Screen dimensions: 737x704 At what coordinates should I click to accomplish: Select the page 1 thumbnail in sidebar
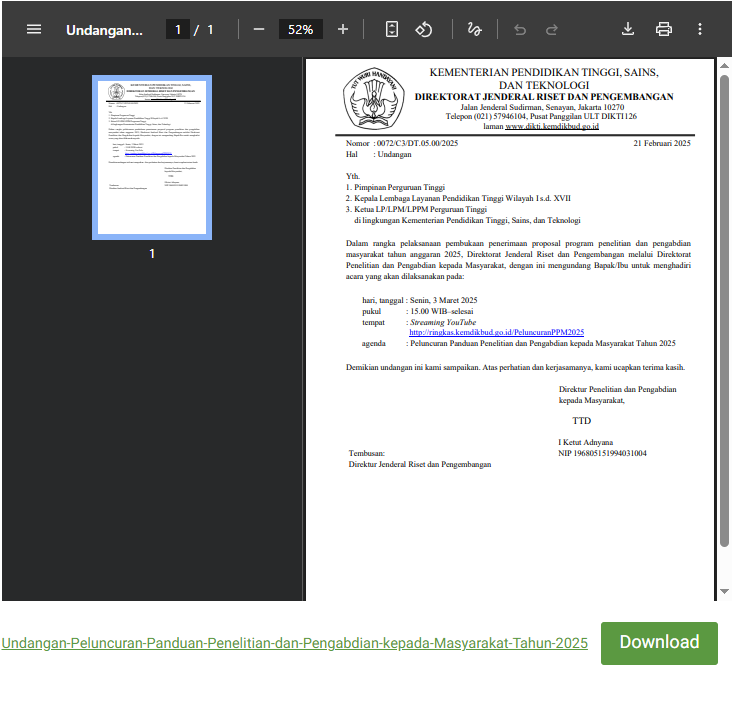click(x=152, y=158)
